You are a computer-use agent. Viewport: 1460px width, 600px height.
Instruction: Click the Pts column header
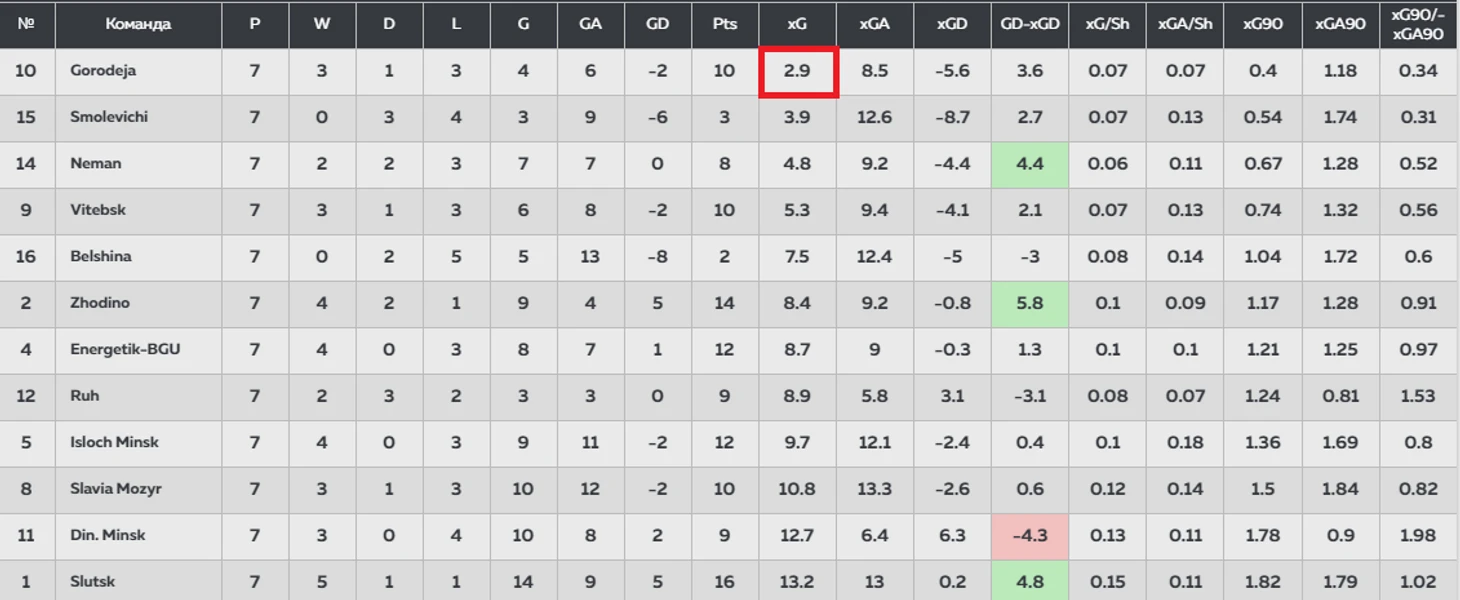click(x=725, y=24)
